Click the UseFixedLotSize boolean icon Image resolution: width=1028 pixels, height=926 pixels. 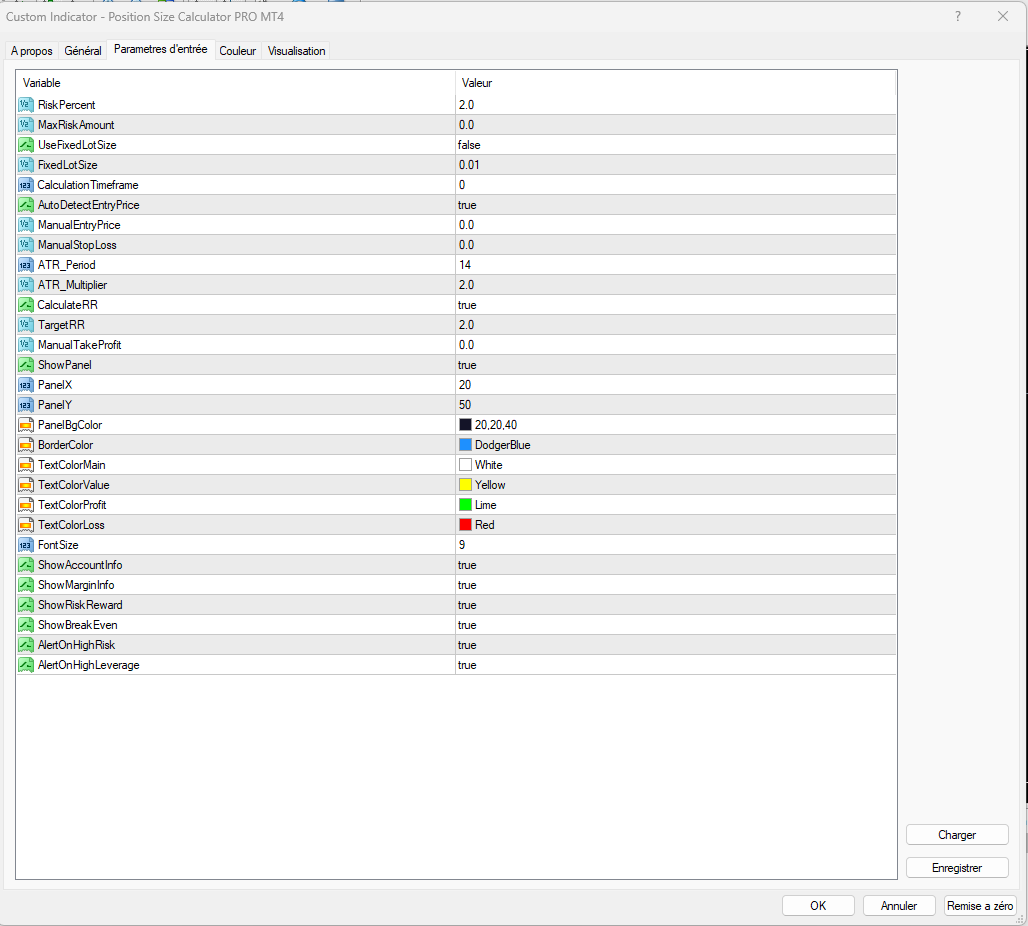[26, 145]
